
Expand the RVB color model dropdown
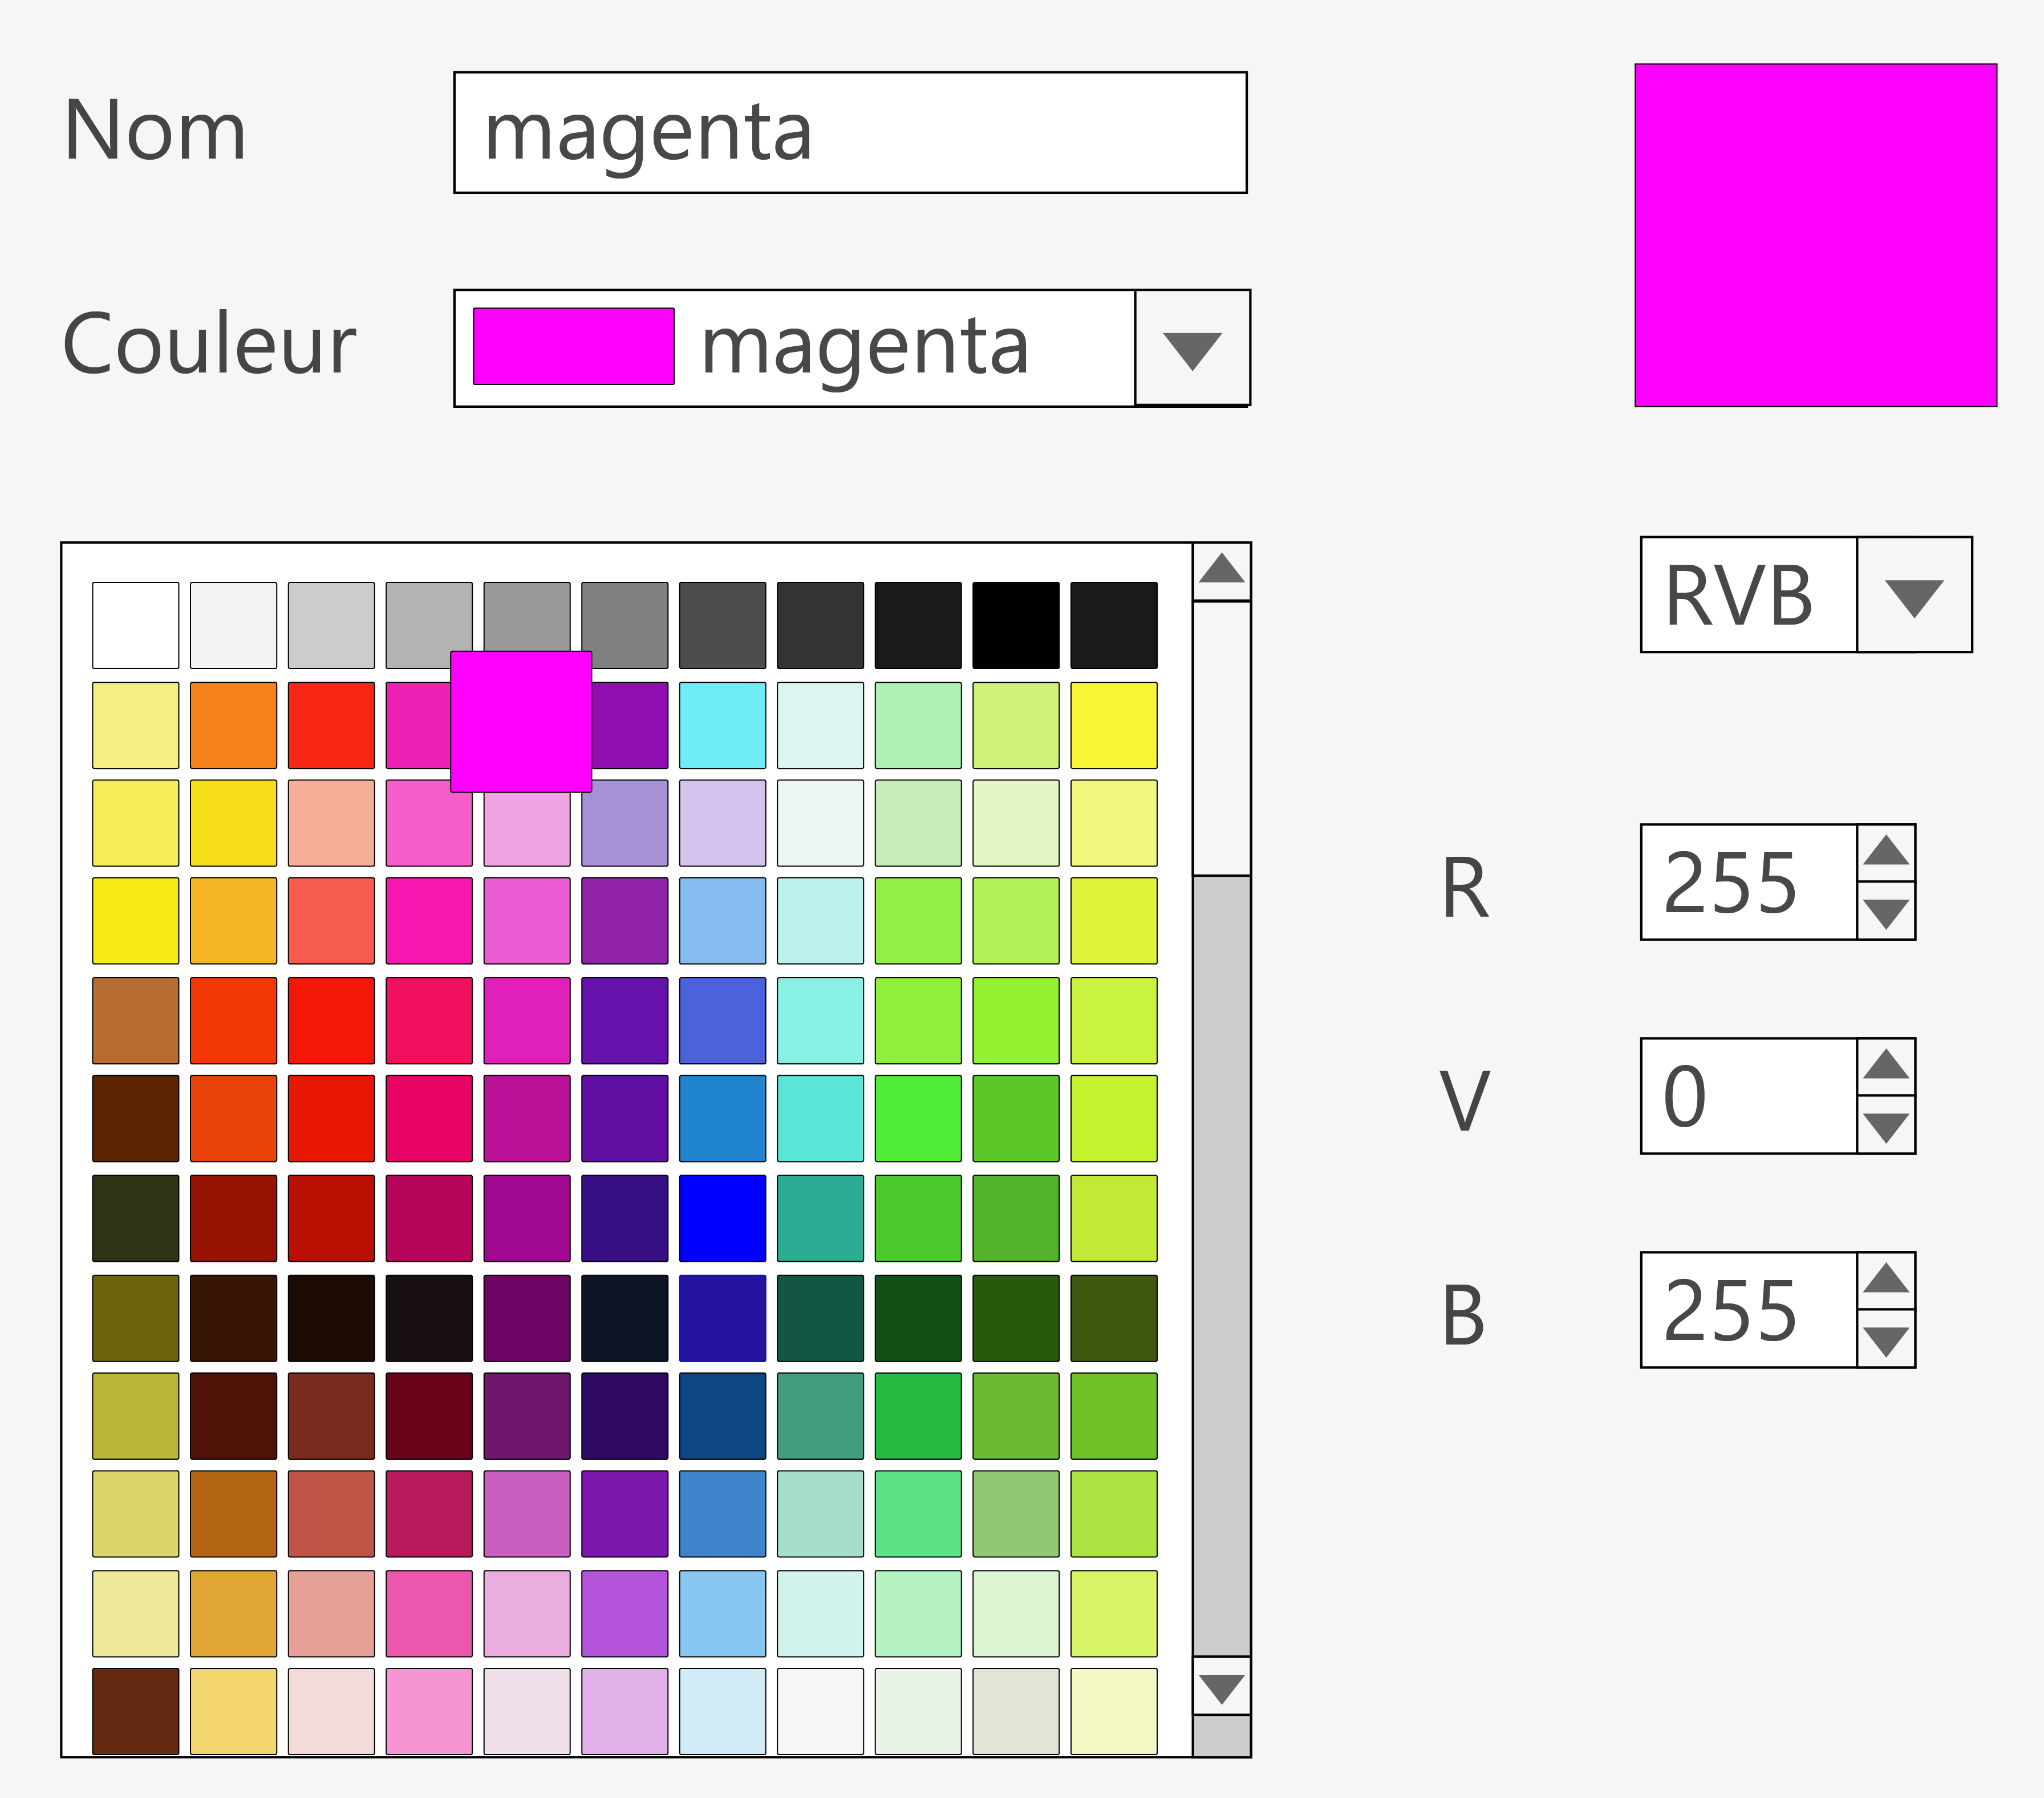point(1913,596)
